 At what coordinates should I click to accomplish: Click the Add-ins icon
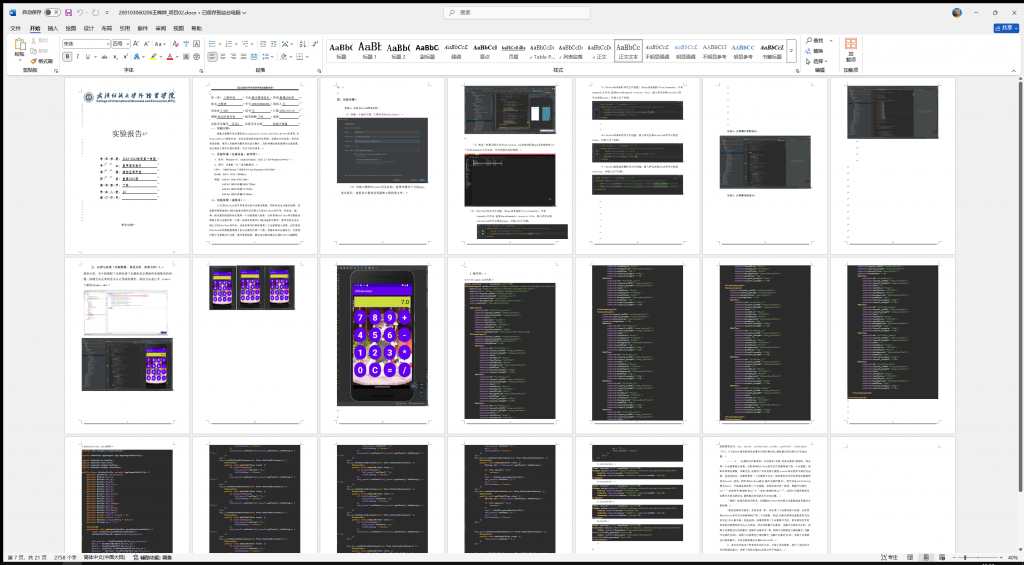coord(851,48)
